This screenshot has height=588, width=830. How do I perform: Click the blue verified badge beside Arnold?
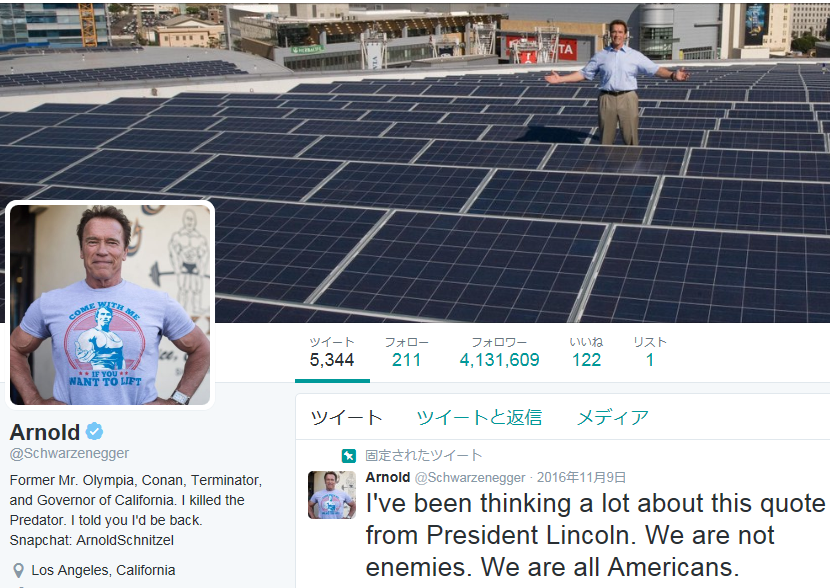(x=95, y=432)
